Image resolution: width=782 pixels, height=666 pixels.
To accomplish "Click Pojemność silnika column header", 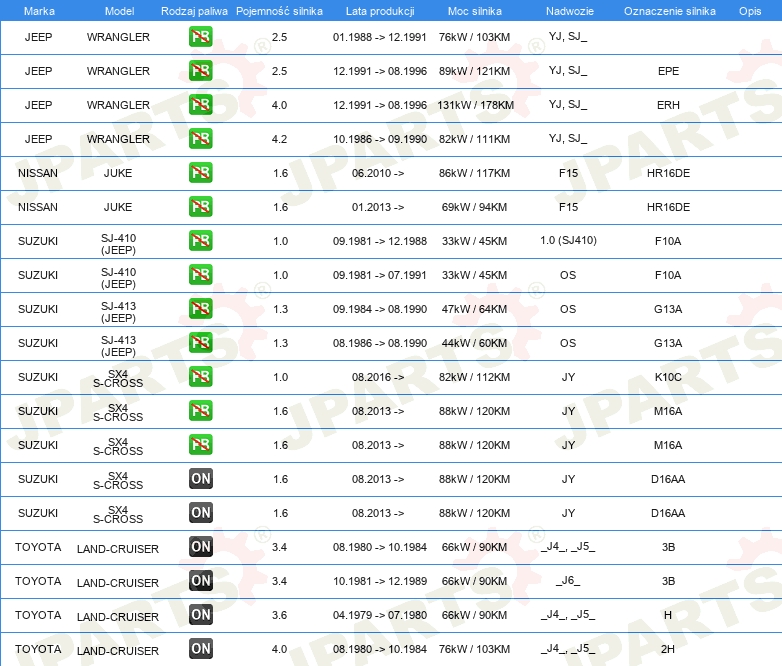I will tap(279, 11).
